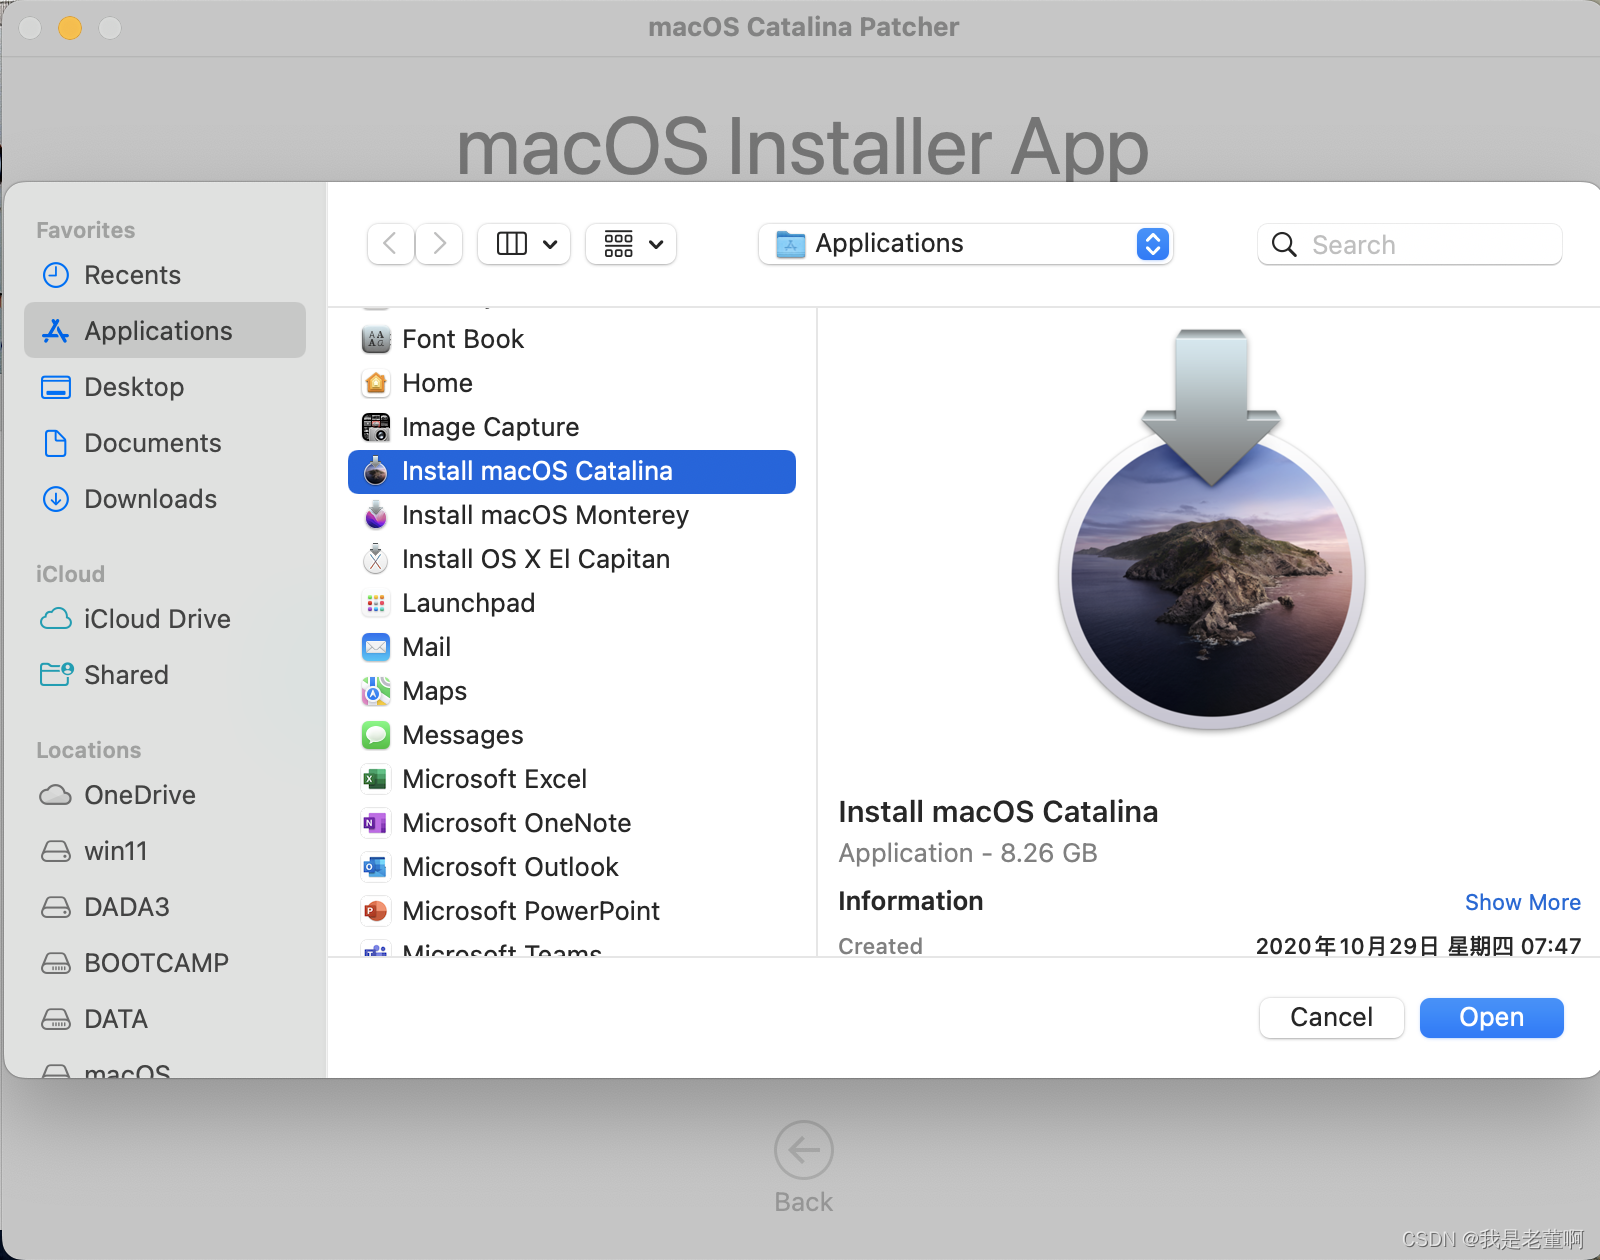Click the Desktop icon in sidebar
This screenshot has width=1600, height=1260.
pos(56,387)
